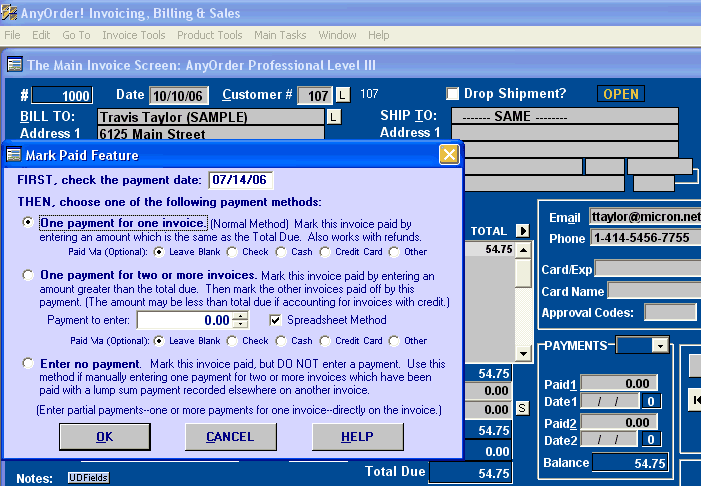Click the Customer # field showing 107
This screenshot has width=701, height=486.
coord(315,95)
